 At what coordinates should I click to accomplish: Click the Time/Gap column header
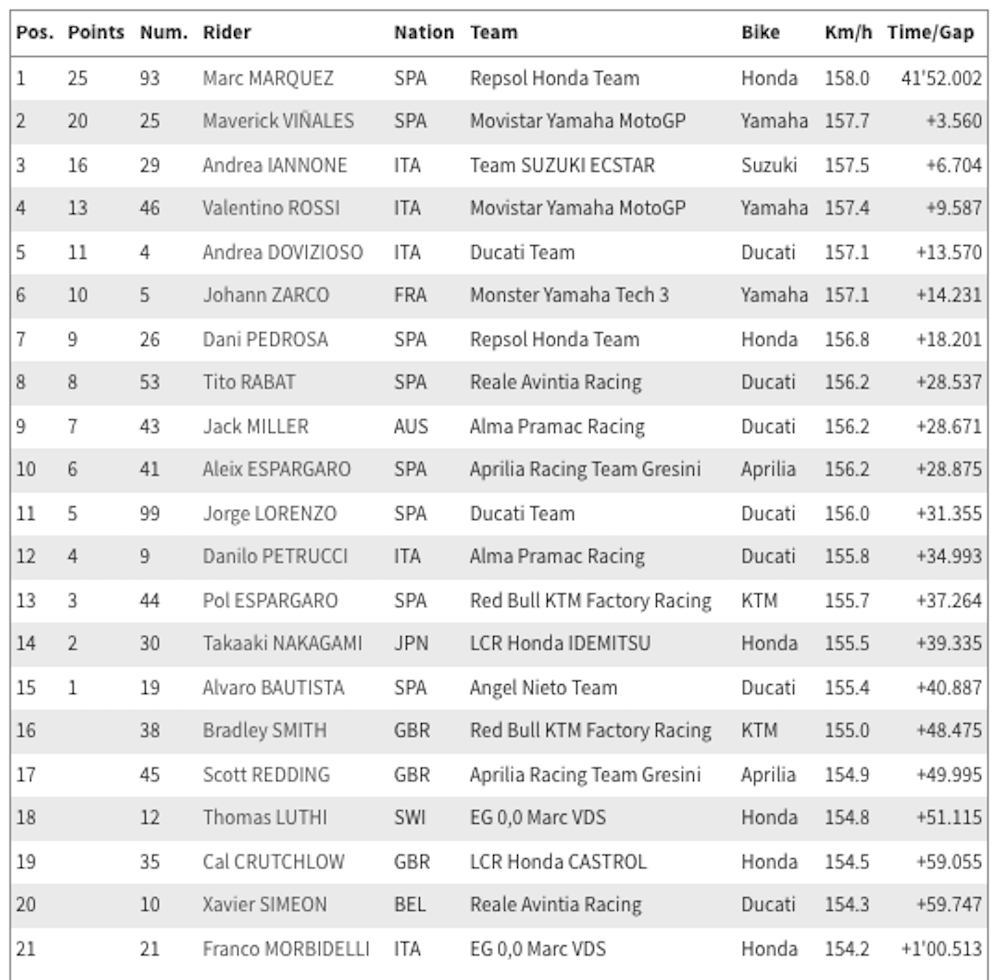click(930, 33)
